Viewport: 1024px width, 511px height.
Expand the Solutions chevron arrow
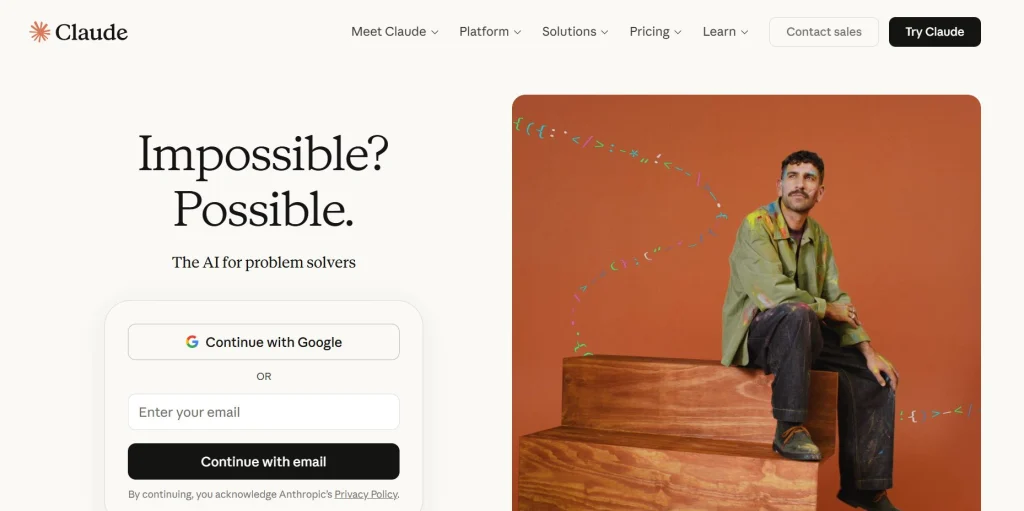click(604, 32)
